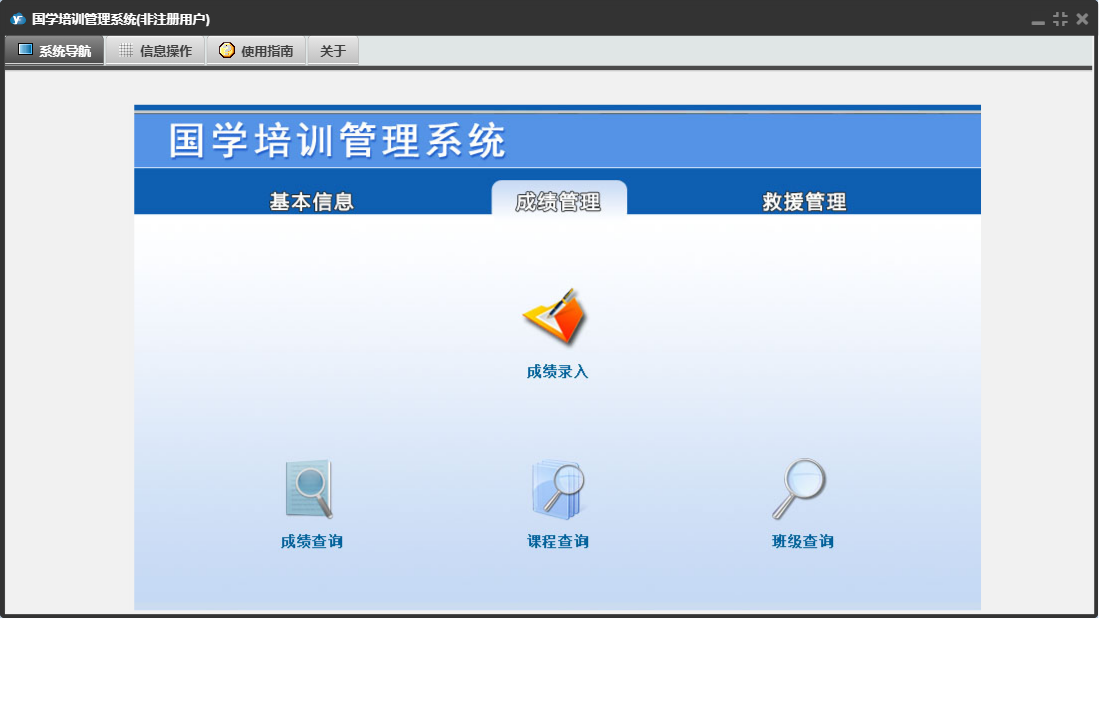Image resolution: width=1099 pixels, height=723 pixels.
Task: Click the app logo in title bar
Action: (18, 19)
